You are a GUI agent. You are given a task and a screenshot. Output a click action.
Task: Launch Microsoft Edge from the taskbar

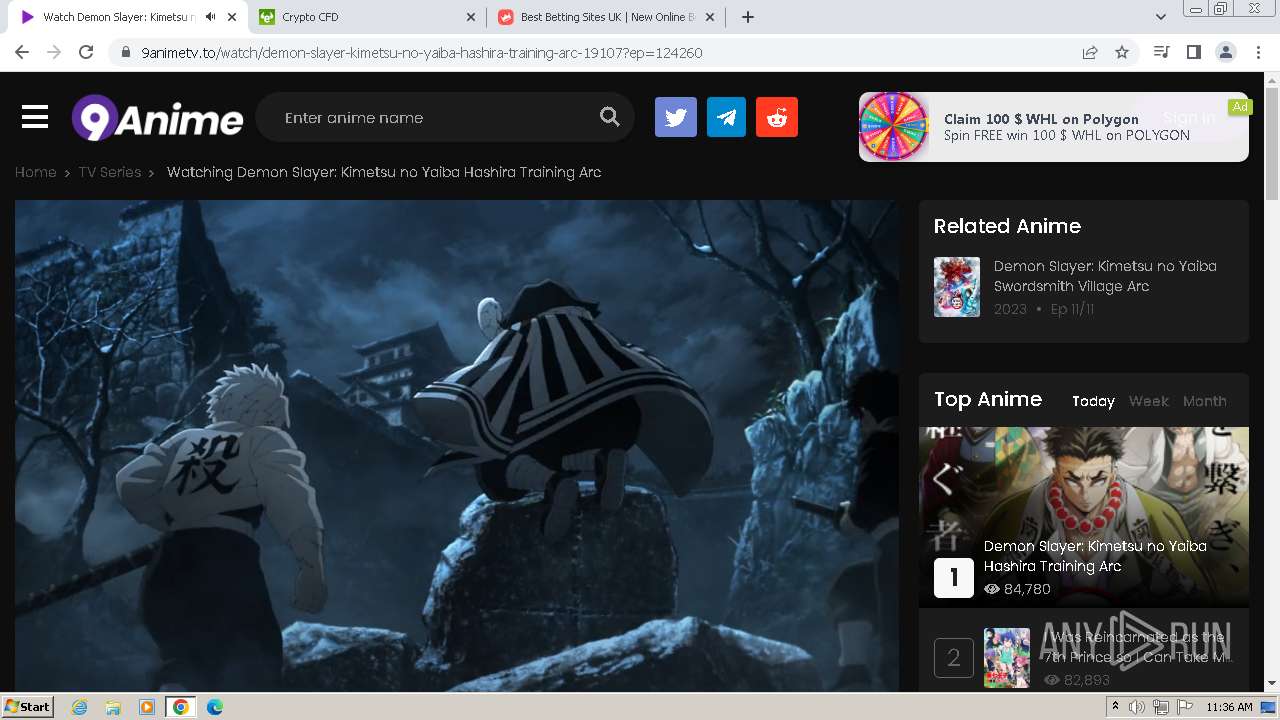[x=214, y=707]
